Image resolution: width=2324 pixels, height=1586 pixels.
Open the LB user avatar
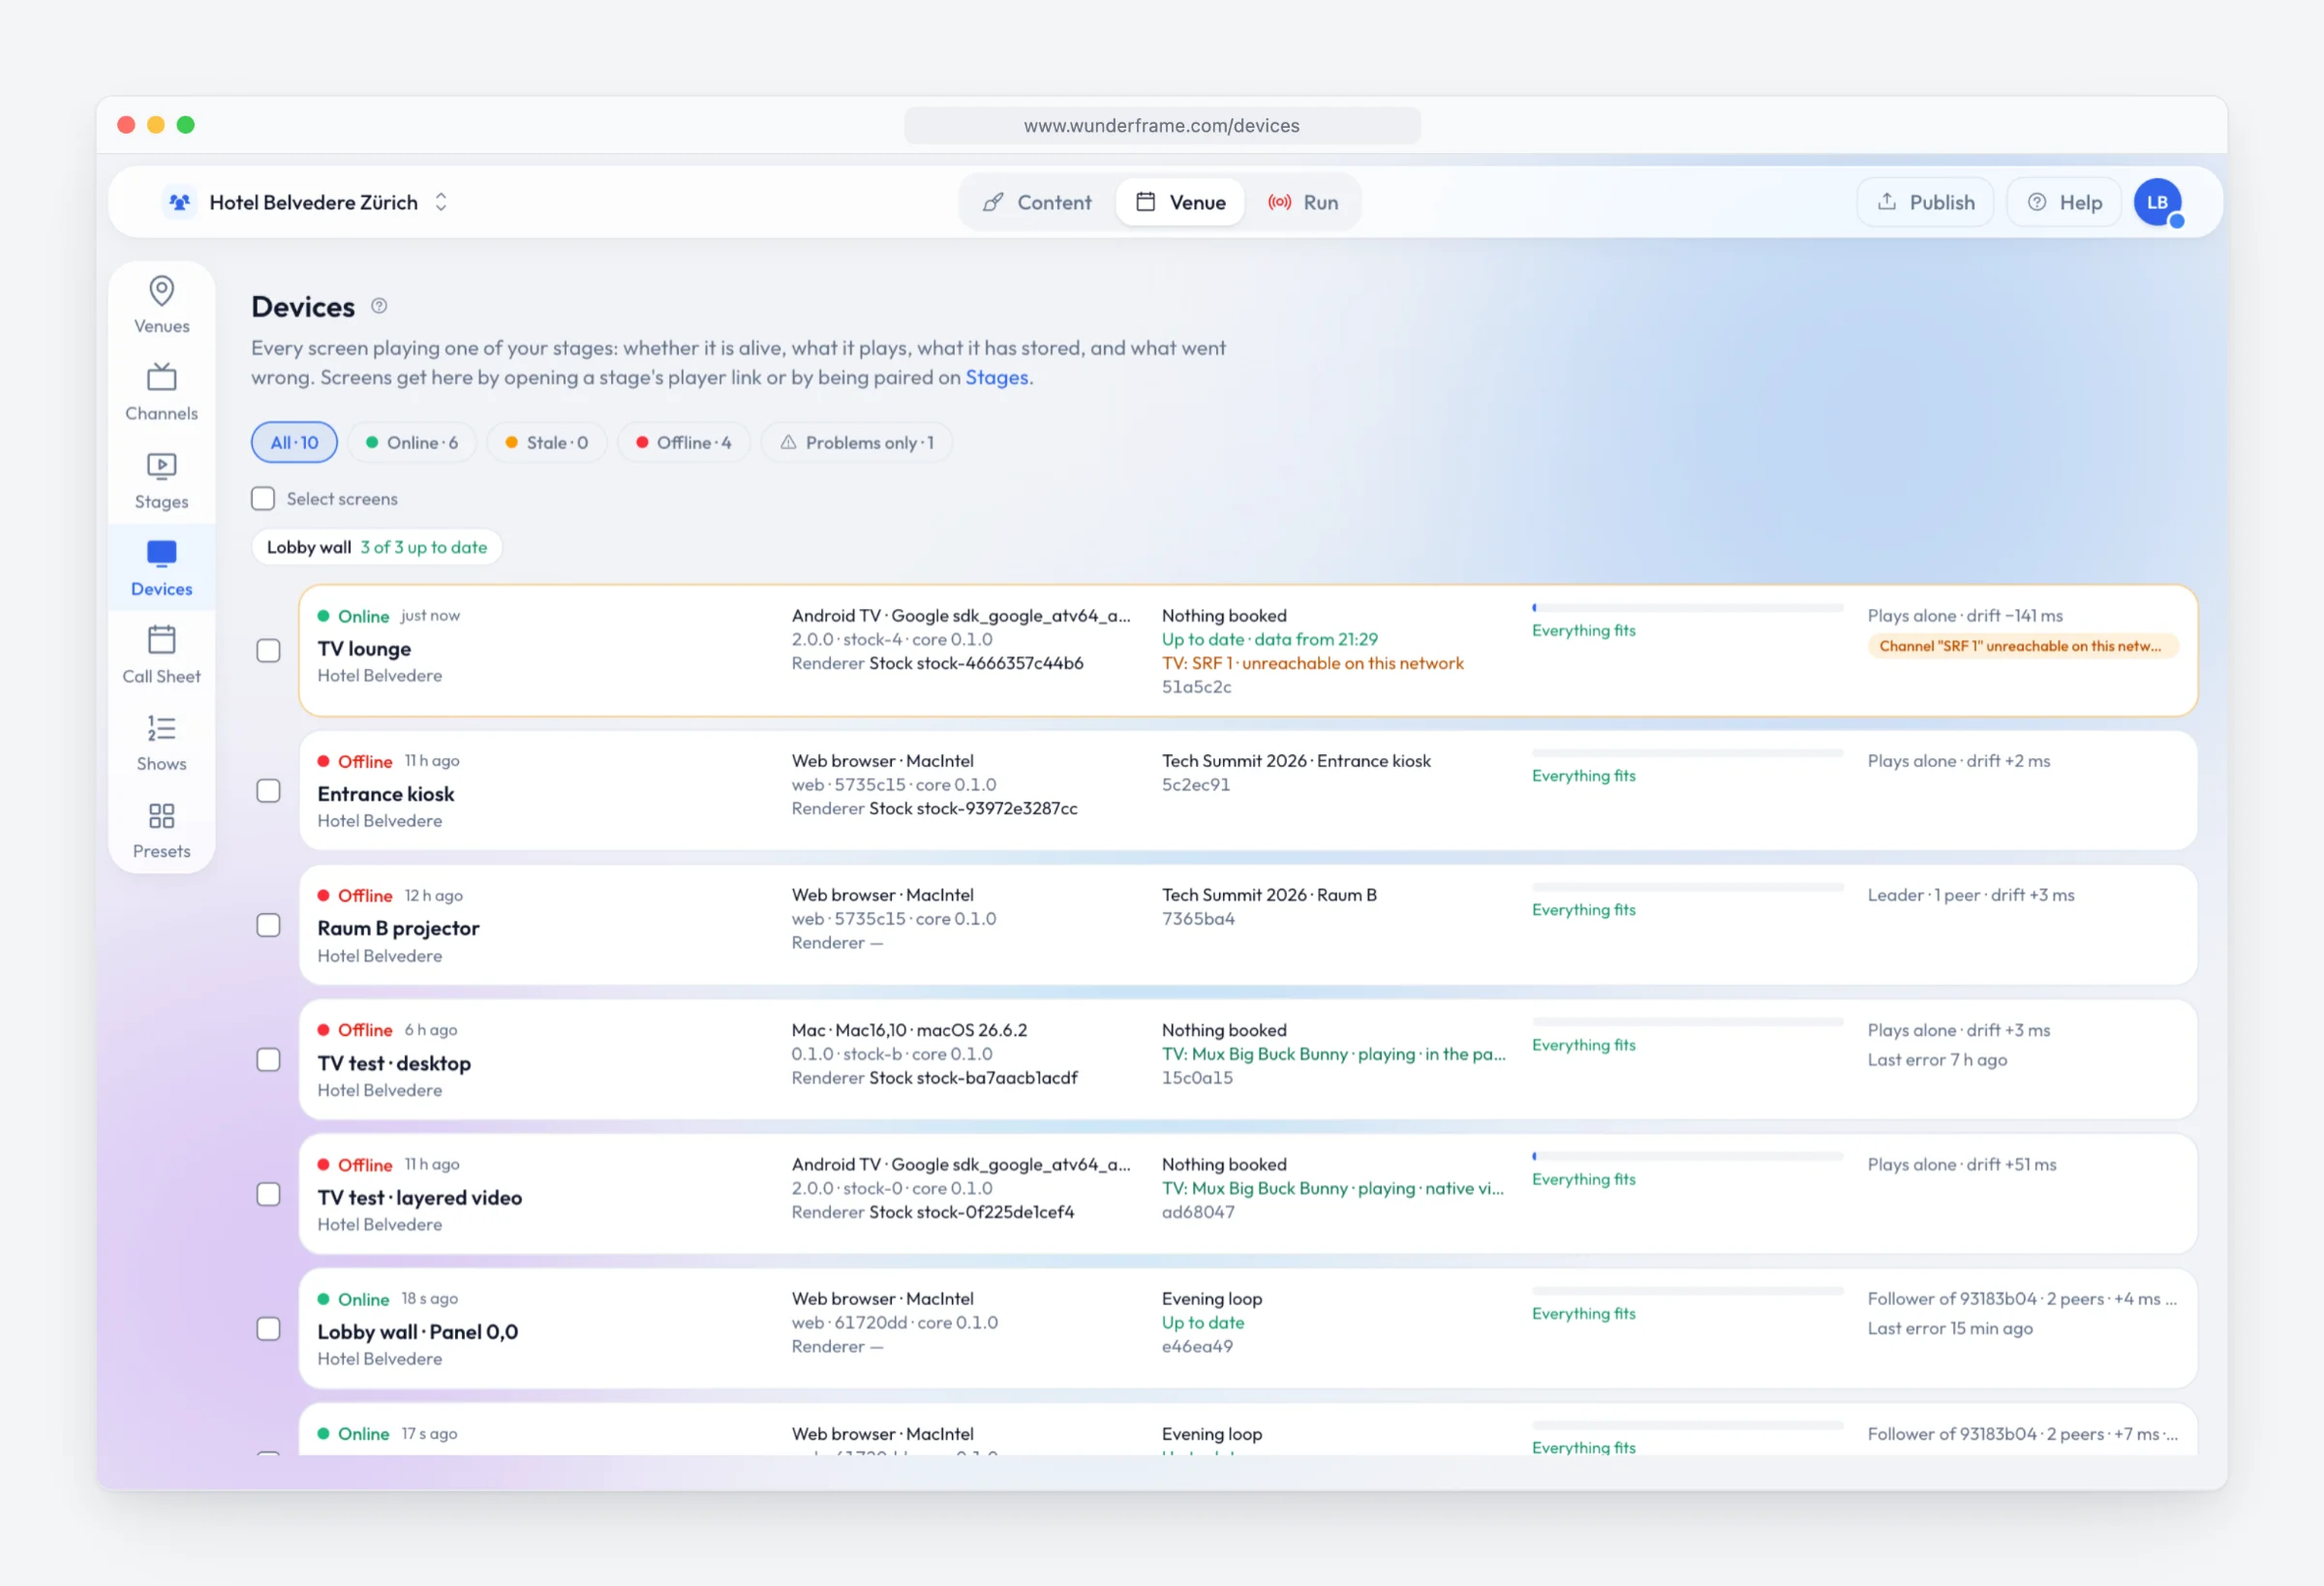pyautogui.click(x=2157, y=202)
